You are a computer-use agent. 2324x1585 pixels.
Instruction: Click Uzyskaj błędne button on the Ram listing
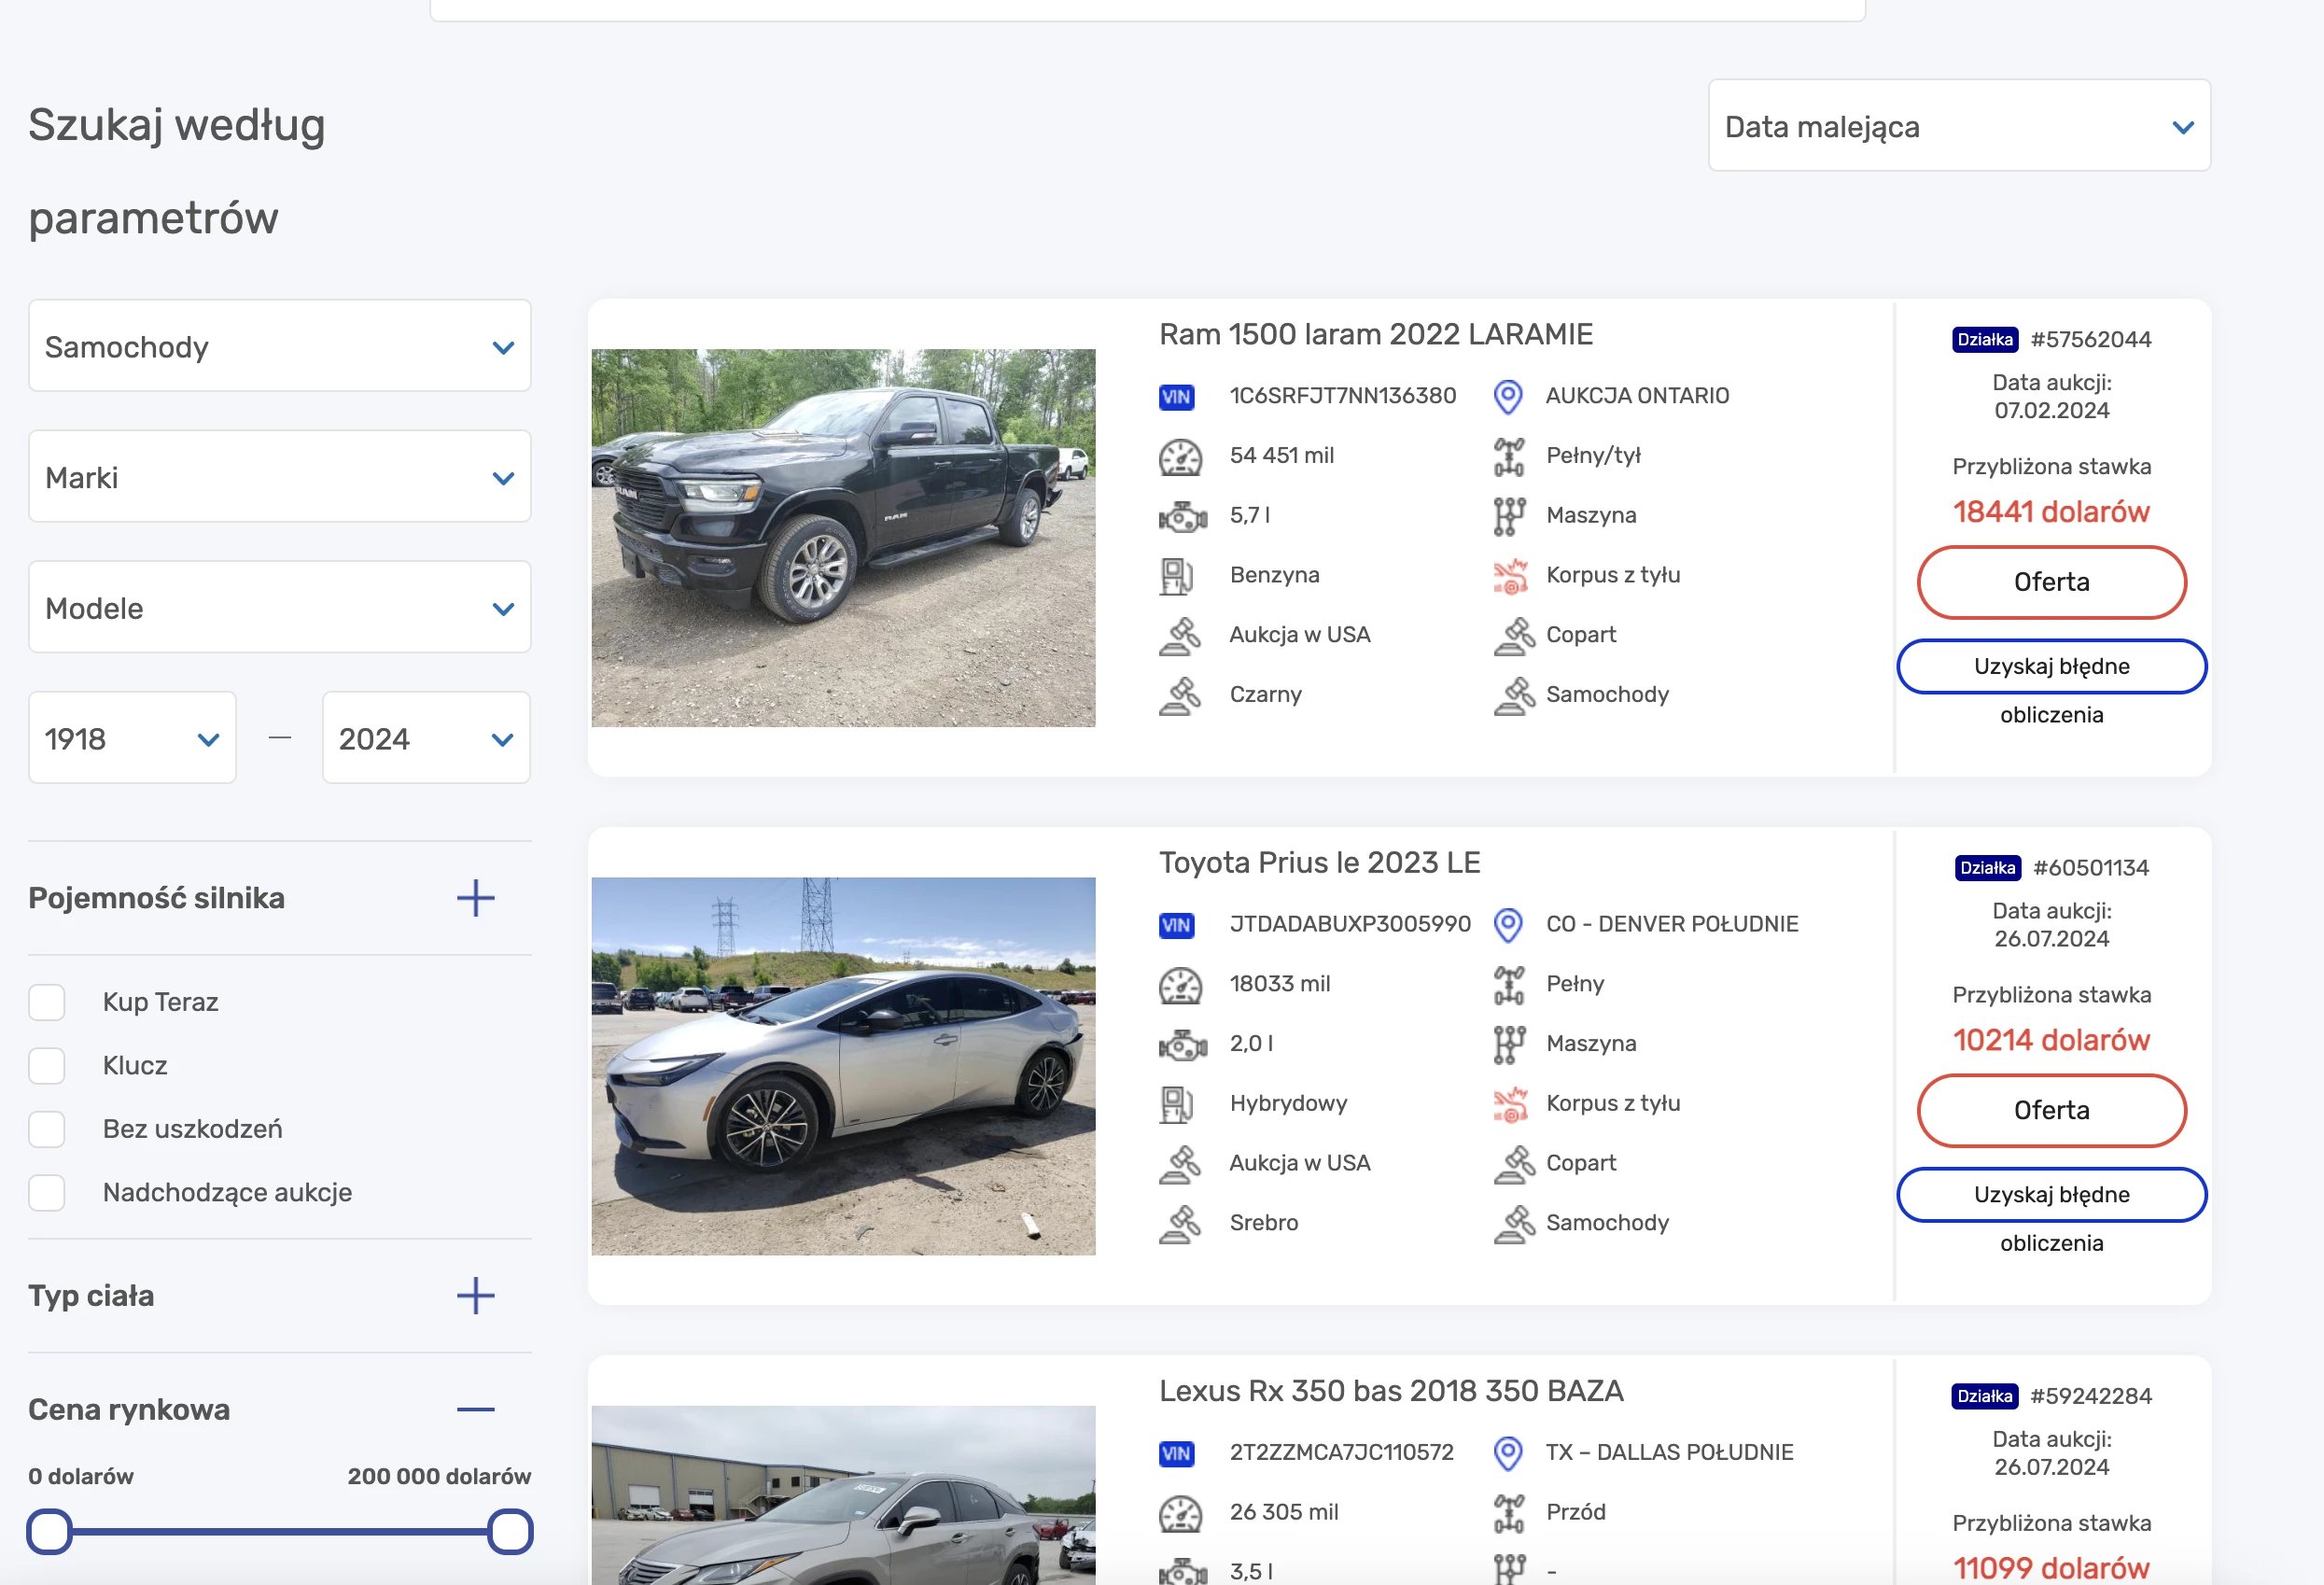pyautogui.click(x=2051, y=667)
